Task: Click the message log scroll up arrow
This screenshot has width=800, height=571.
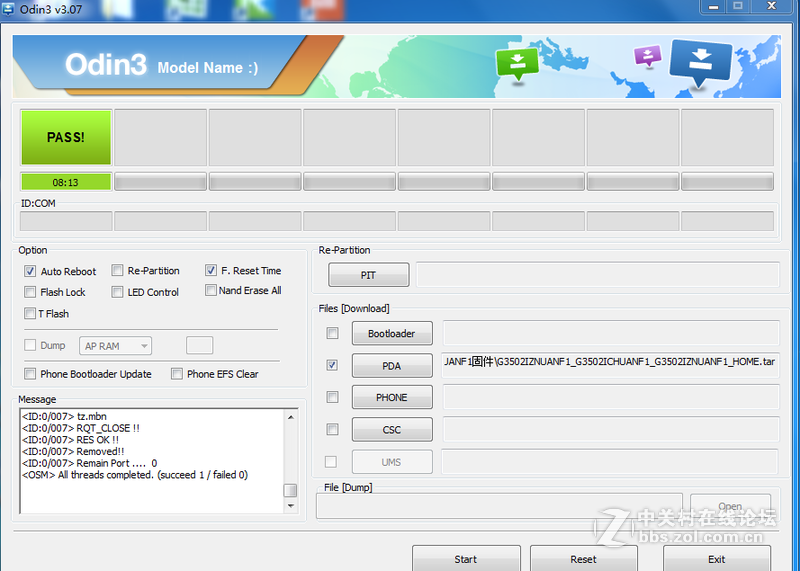Action: [x=290, y=417]
